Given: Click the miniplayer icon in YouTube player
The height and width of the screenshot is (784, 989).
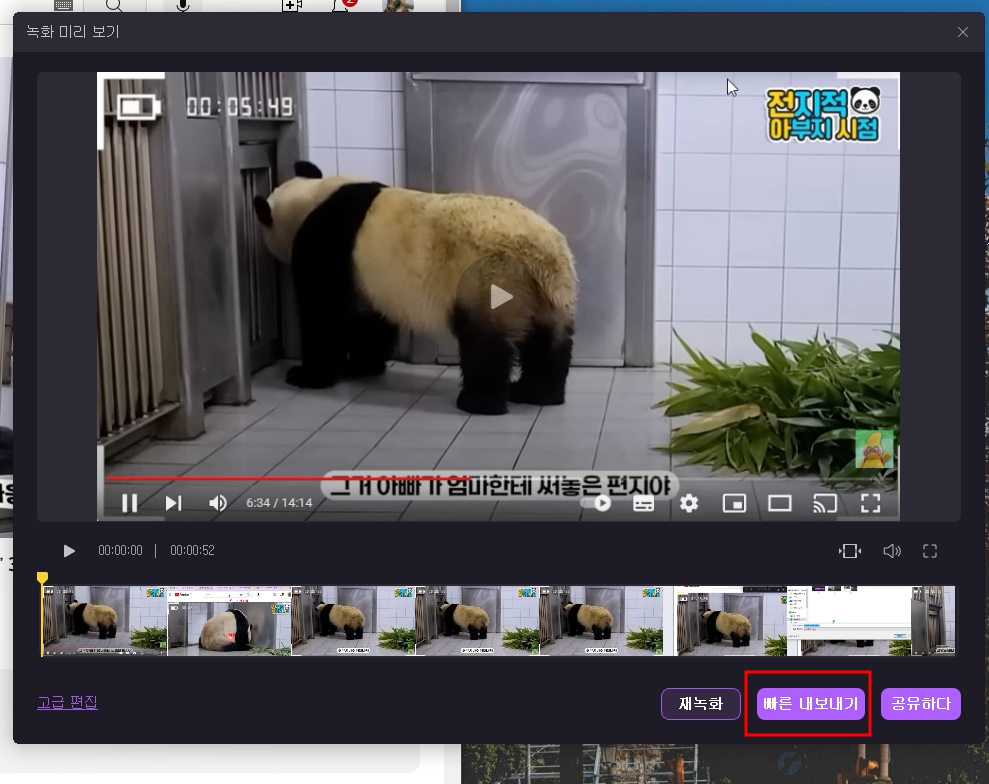Looking at the screenshot, I should [734, 503].
